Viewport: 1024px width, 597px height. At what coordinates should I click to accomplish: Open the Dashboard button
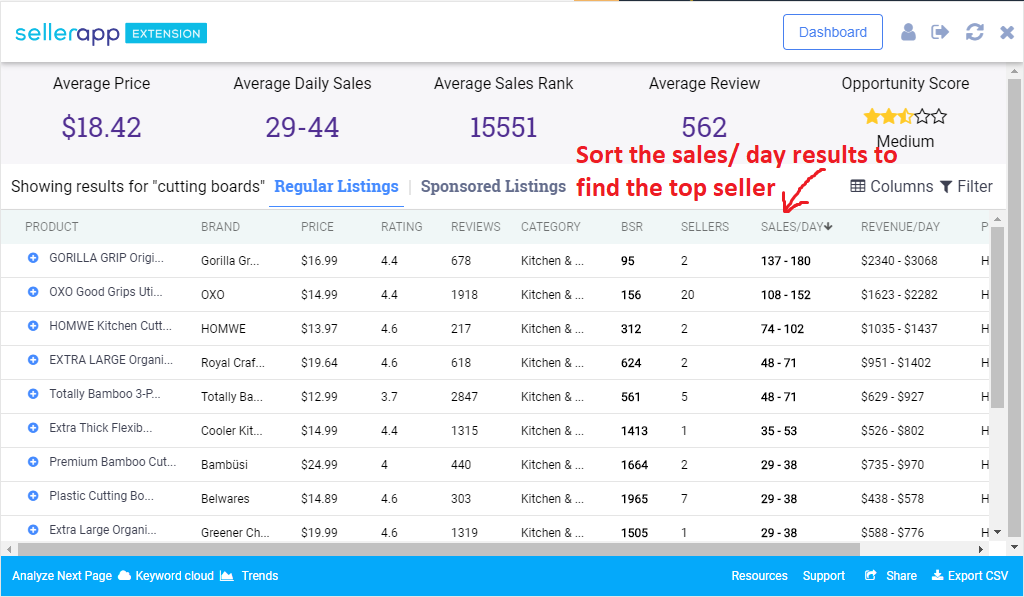click(x=833, y=32)
